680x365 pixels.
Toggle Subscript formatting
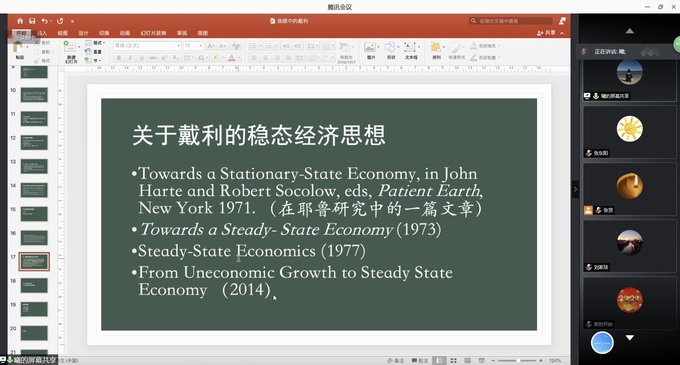coord(176,58)
